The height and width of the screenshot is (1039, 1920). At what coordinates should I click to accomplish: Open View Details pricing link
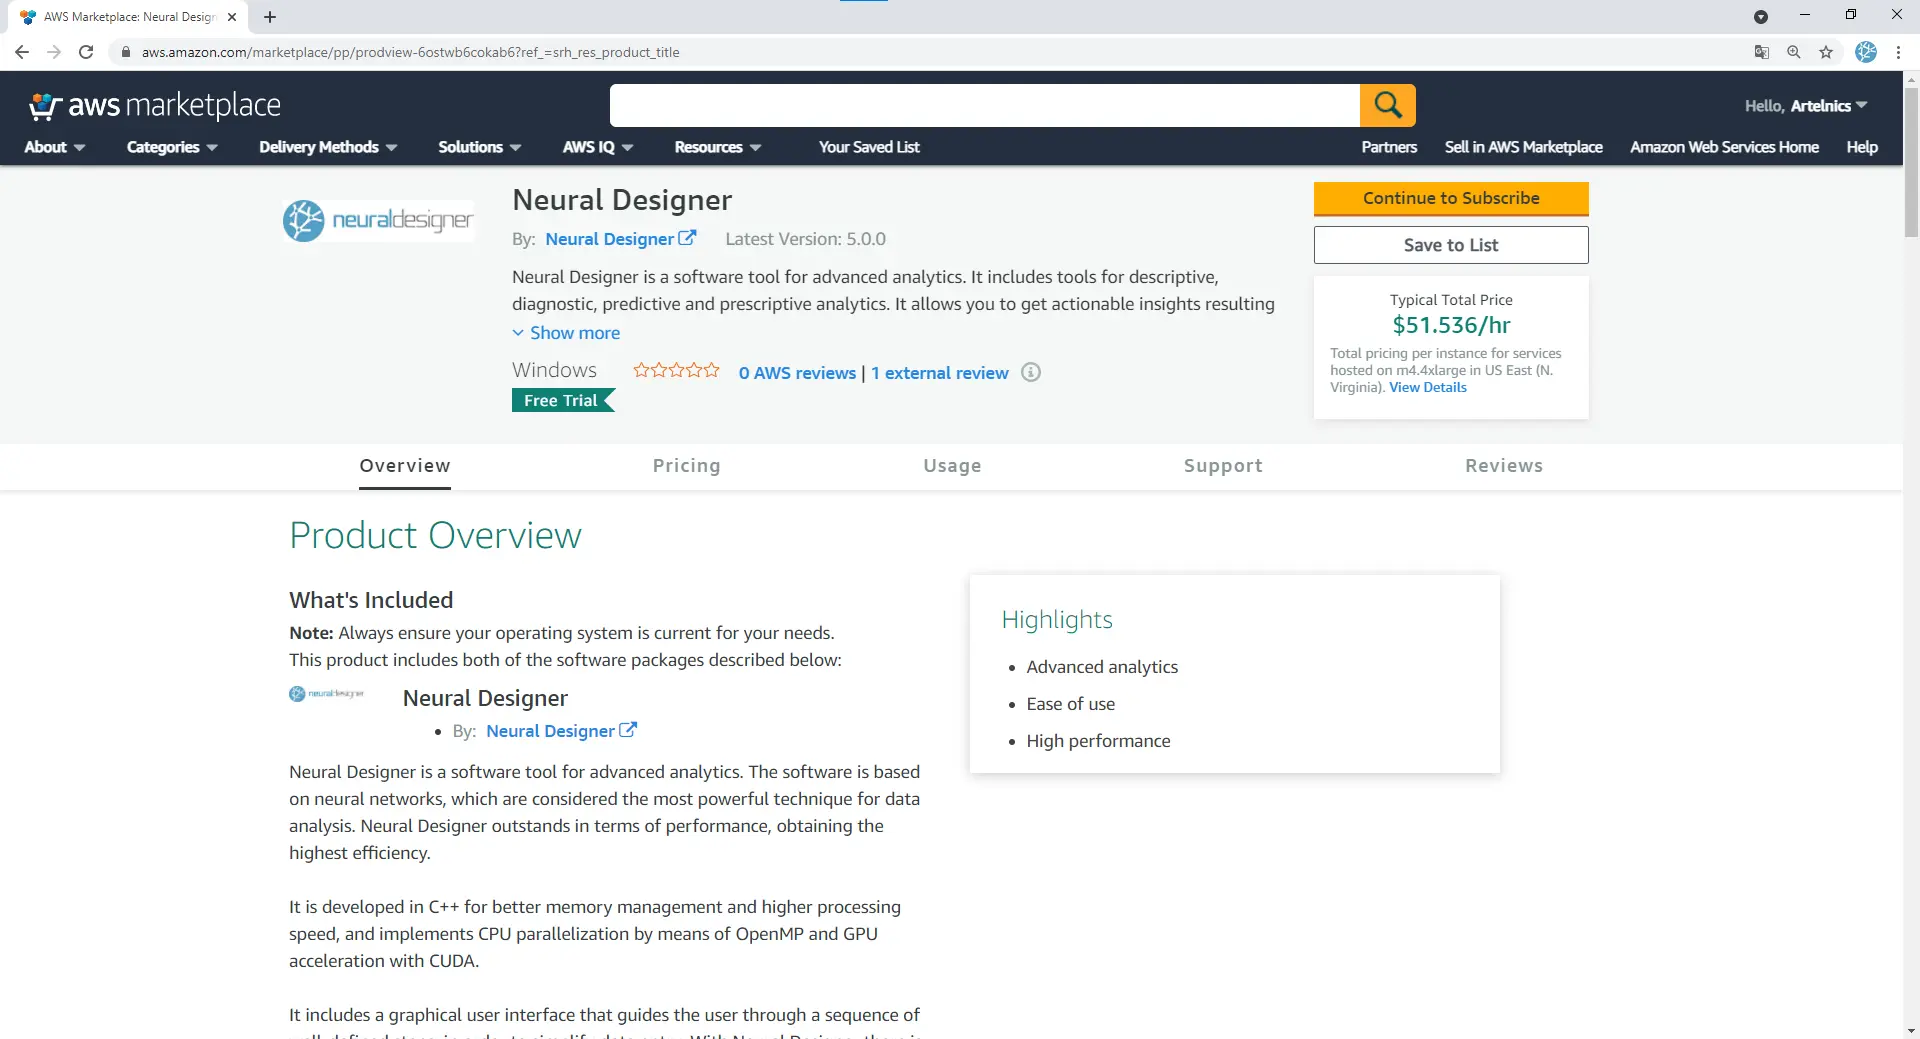click(x=1428, y=387)
